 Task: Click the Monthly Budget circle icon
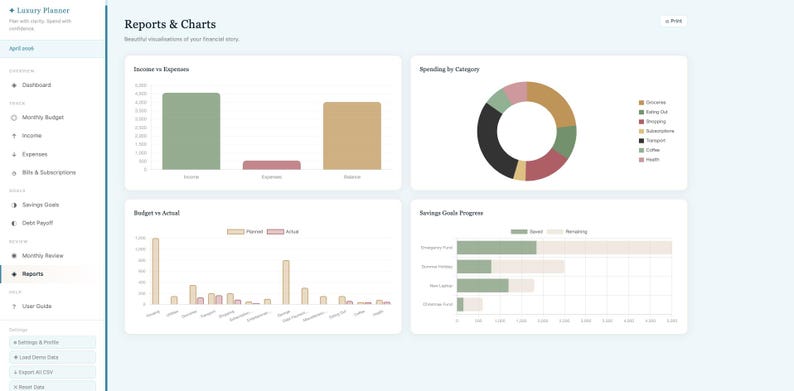click(x=14, y=118)
